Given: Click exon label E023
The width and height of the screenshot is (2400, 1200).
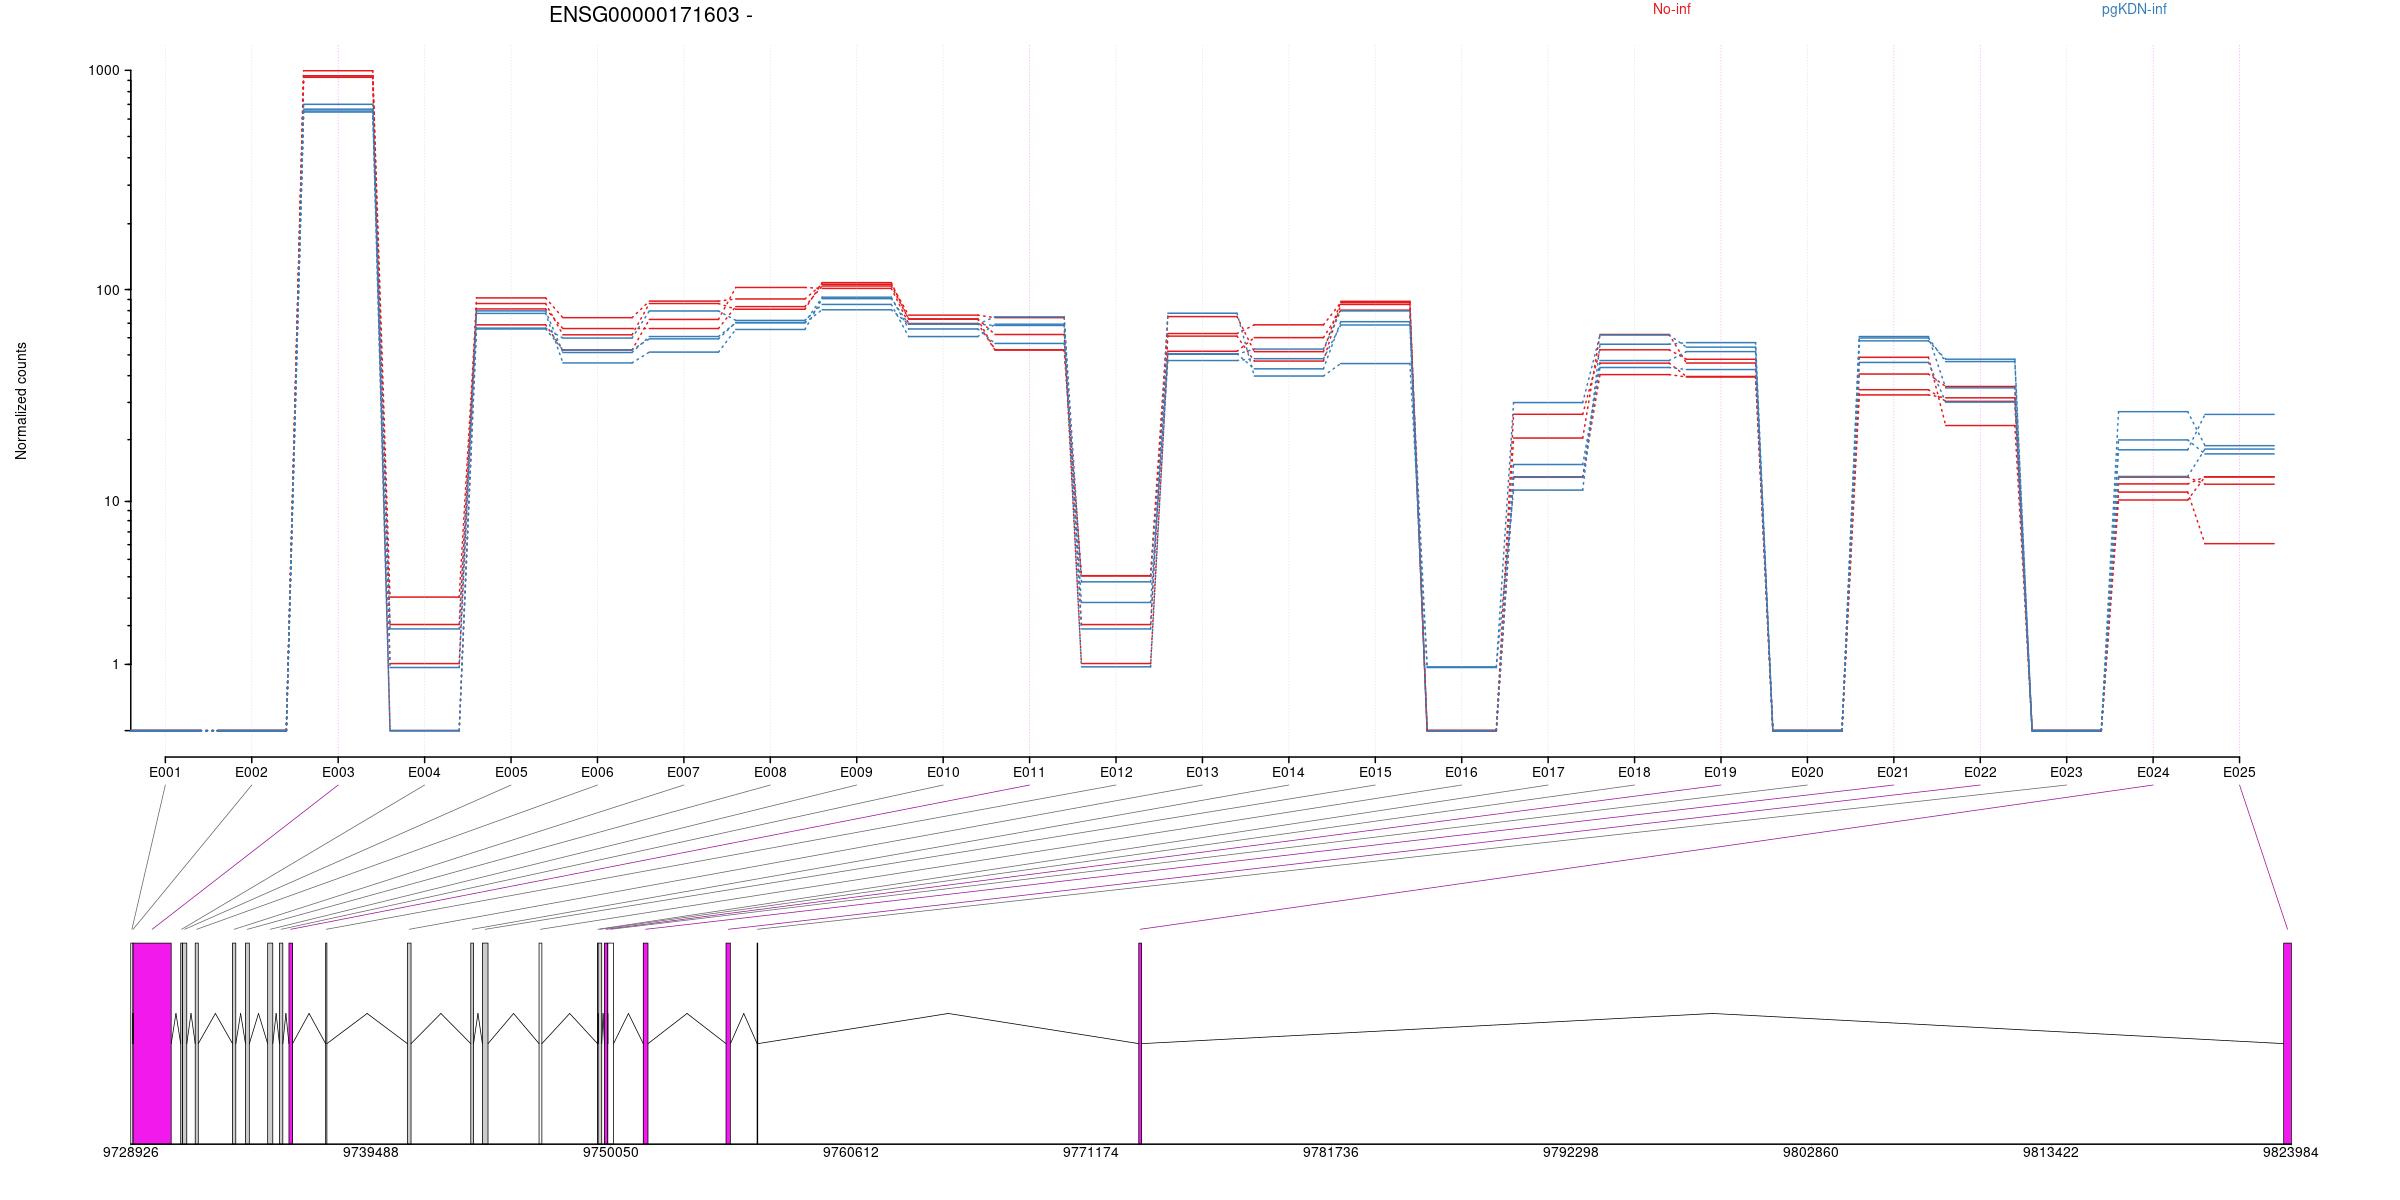Looking at the screenshot, I should tap(2066, 772).
